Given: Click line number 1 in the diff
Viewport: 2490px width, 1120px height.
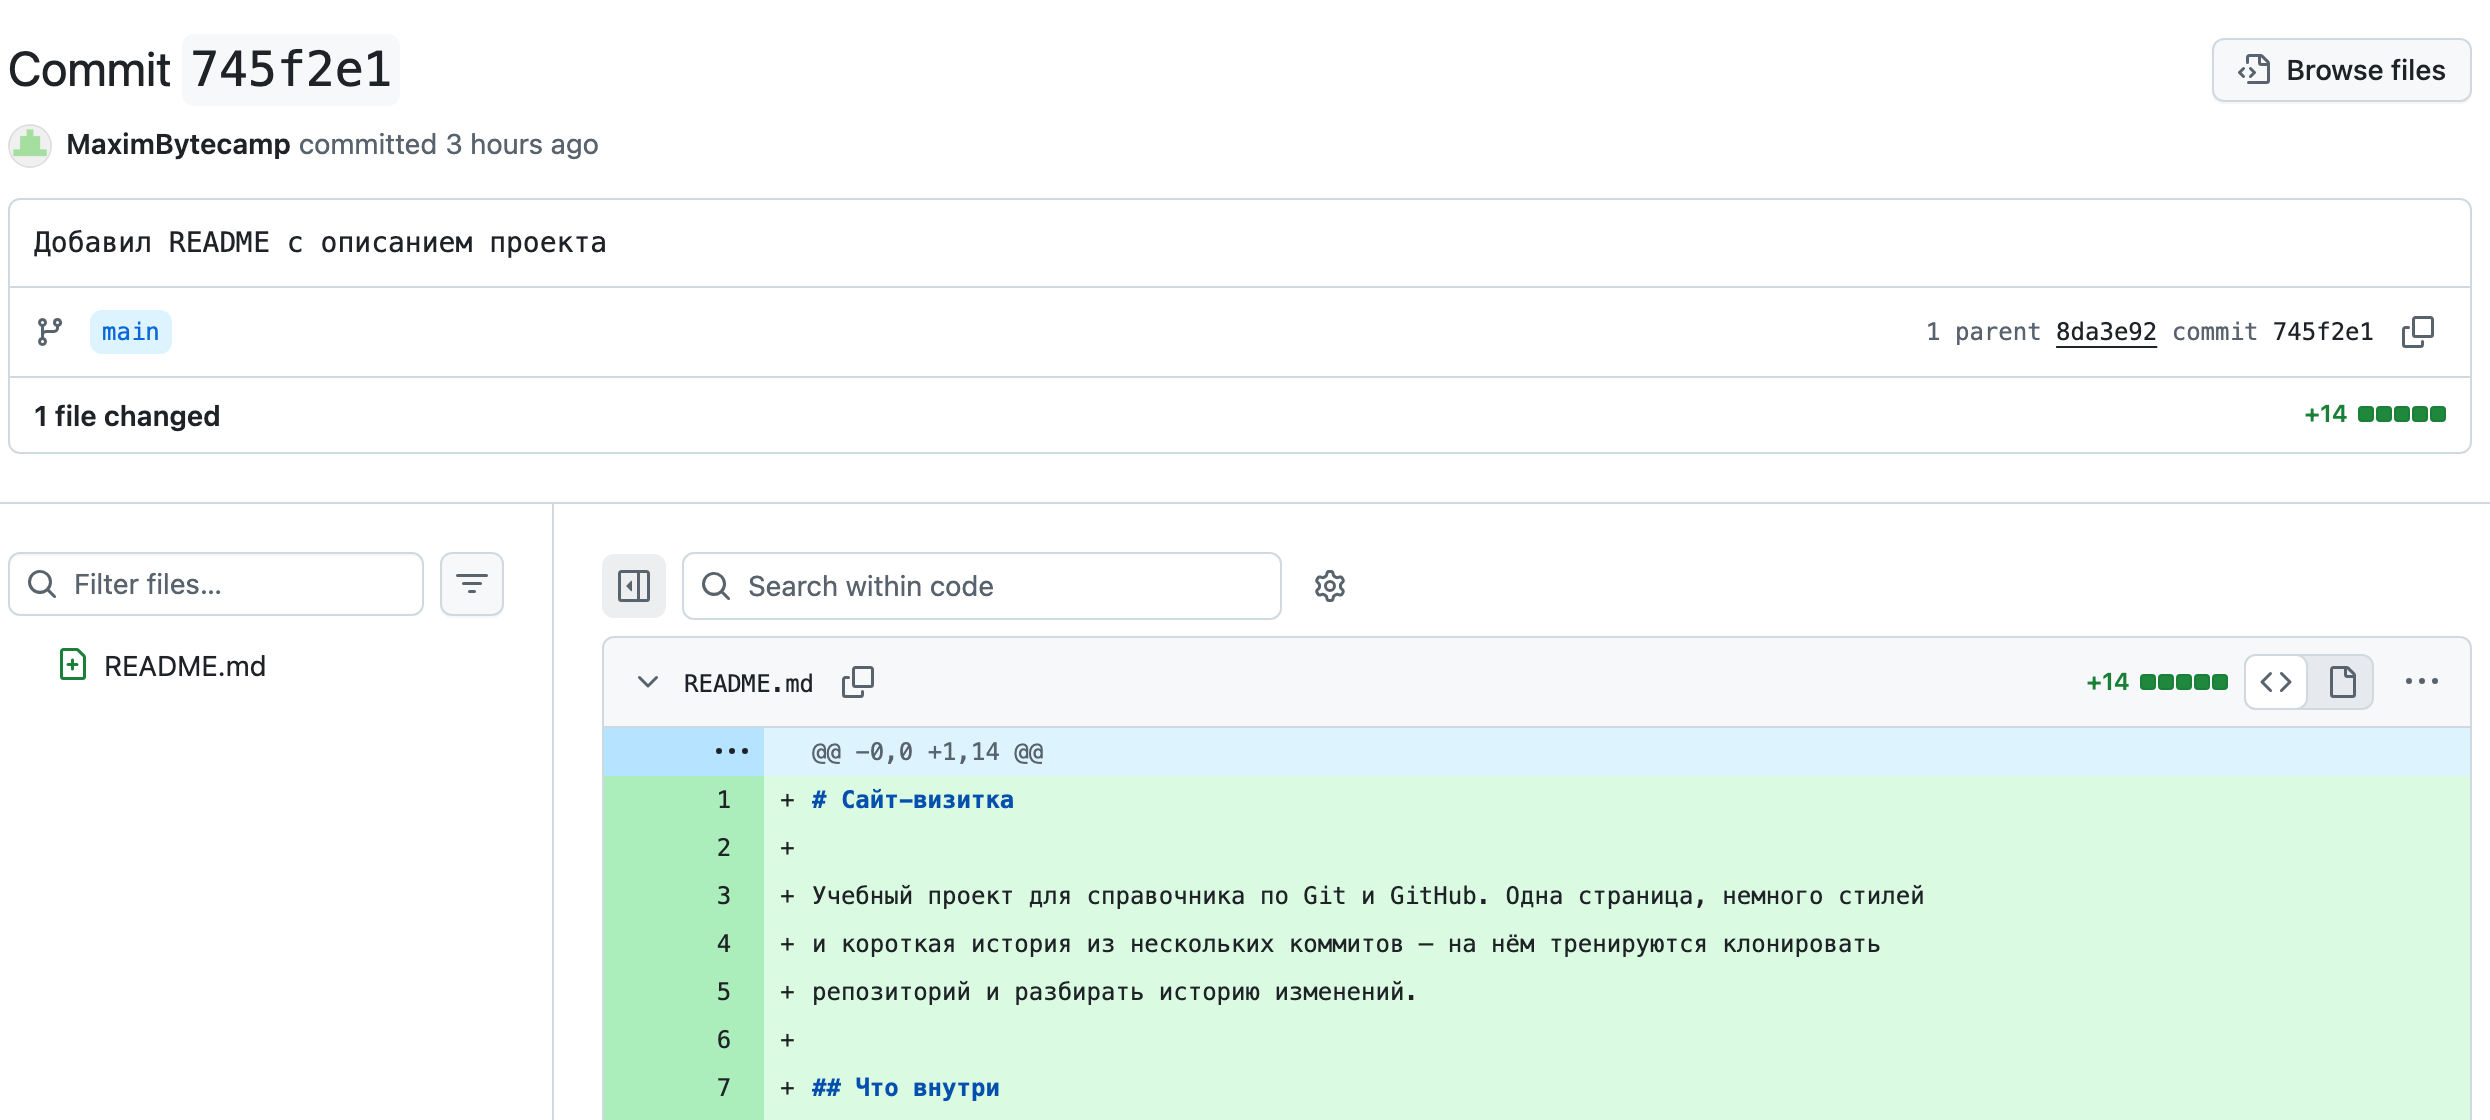Looking at the screenshot, I should point(724,800).
